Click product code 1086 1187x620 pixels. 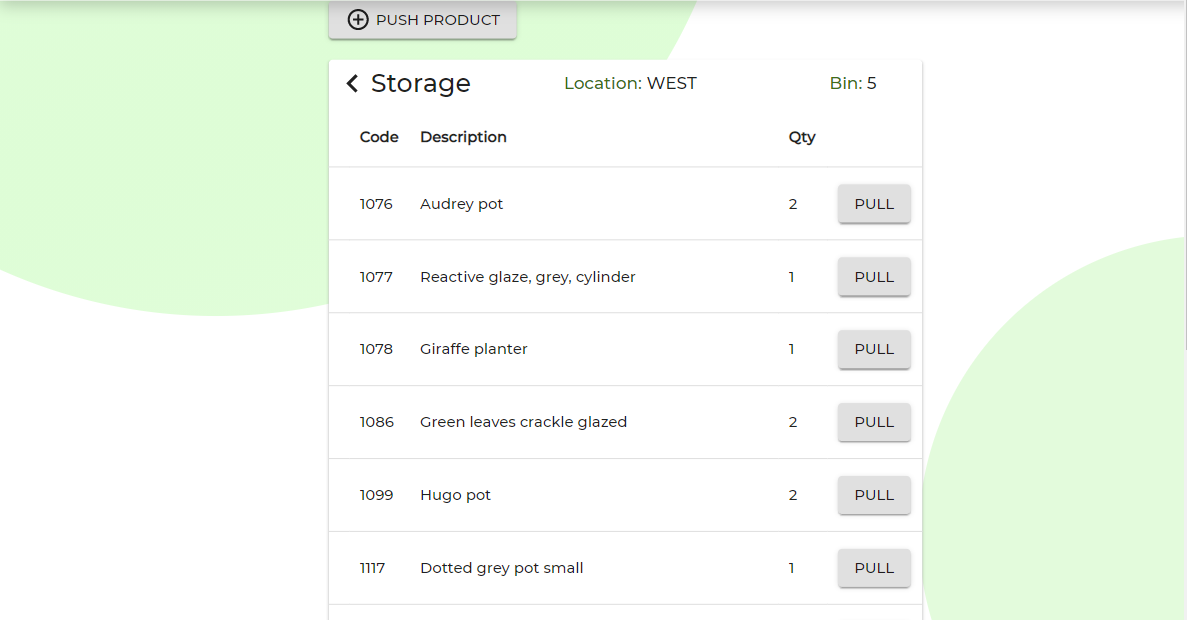(376, 422)
